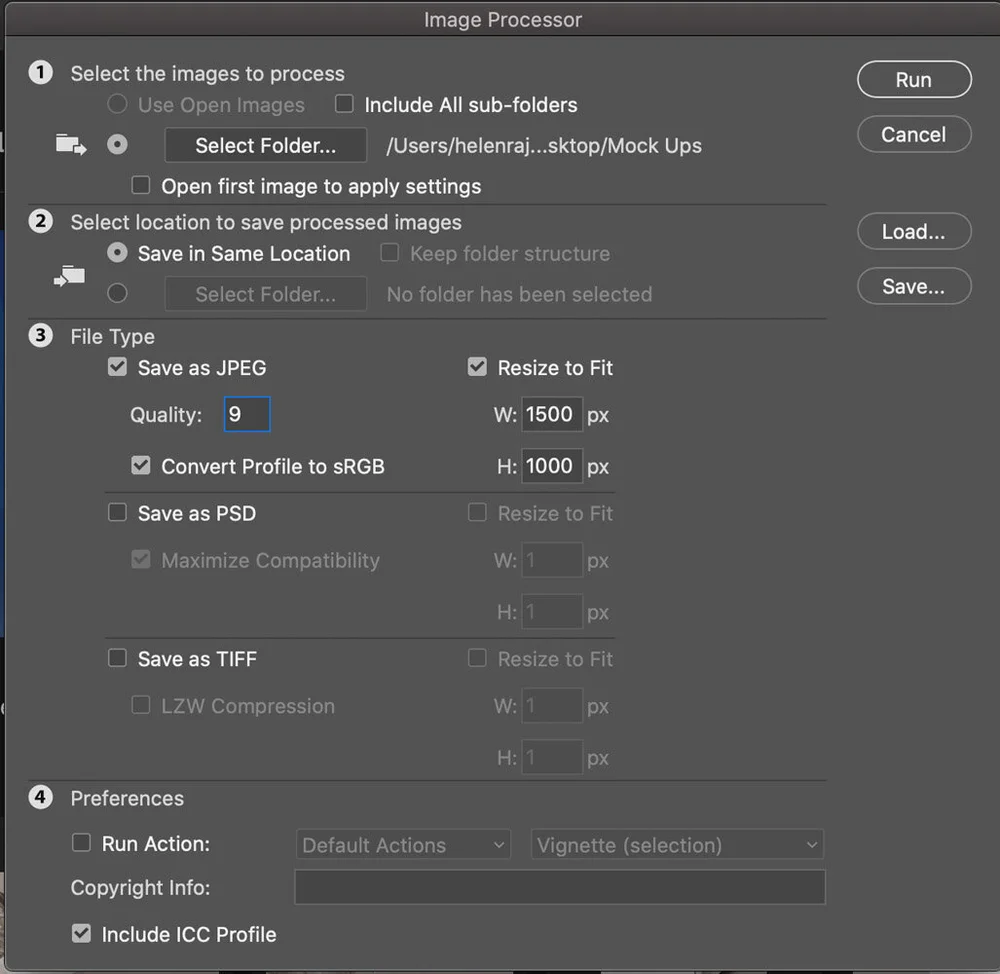Click the Load button
Viewport: 1000px width, 974px height.
click(x=913, y=231)
